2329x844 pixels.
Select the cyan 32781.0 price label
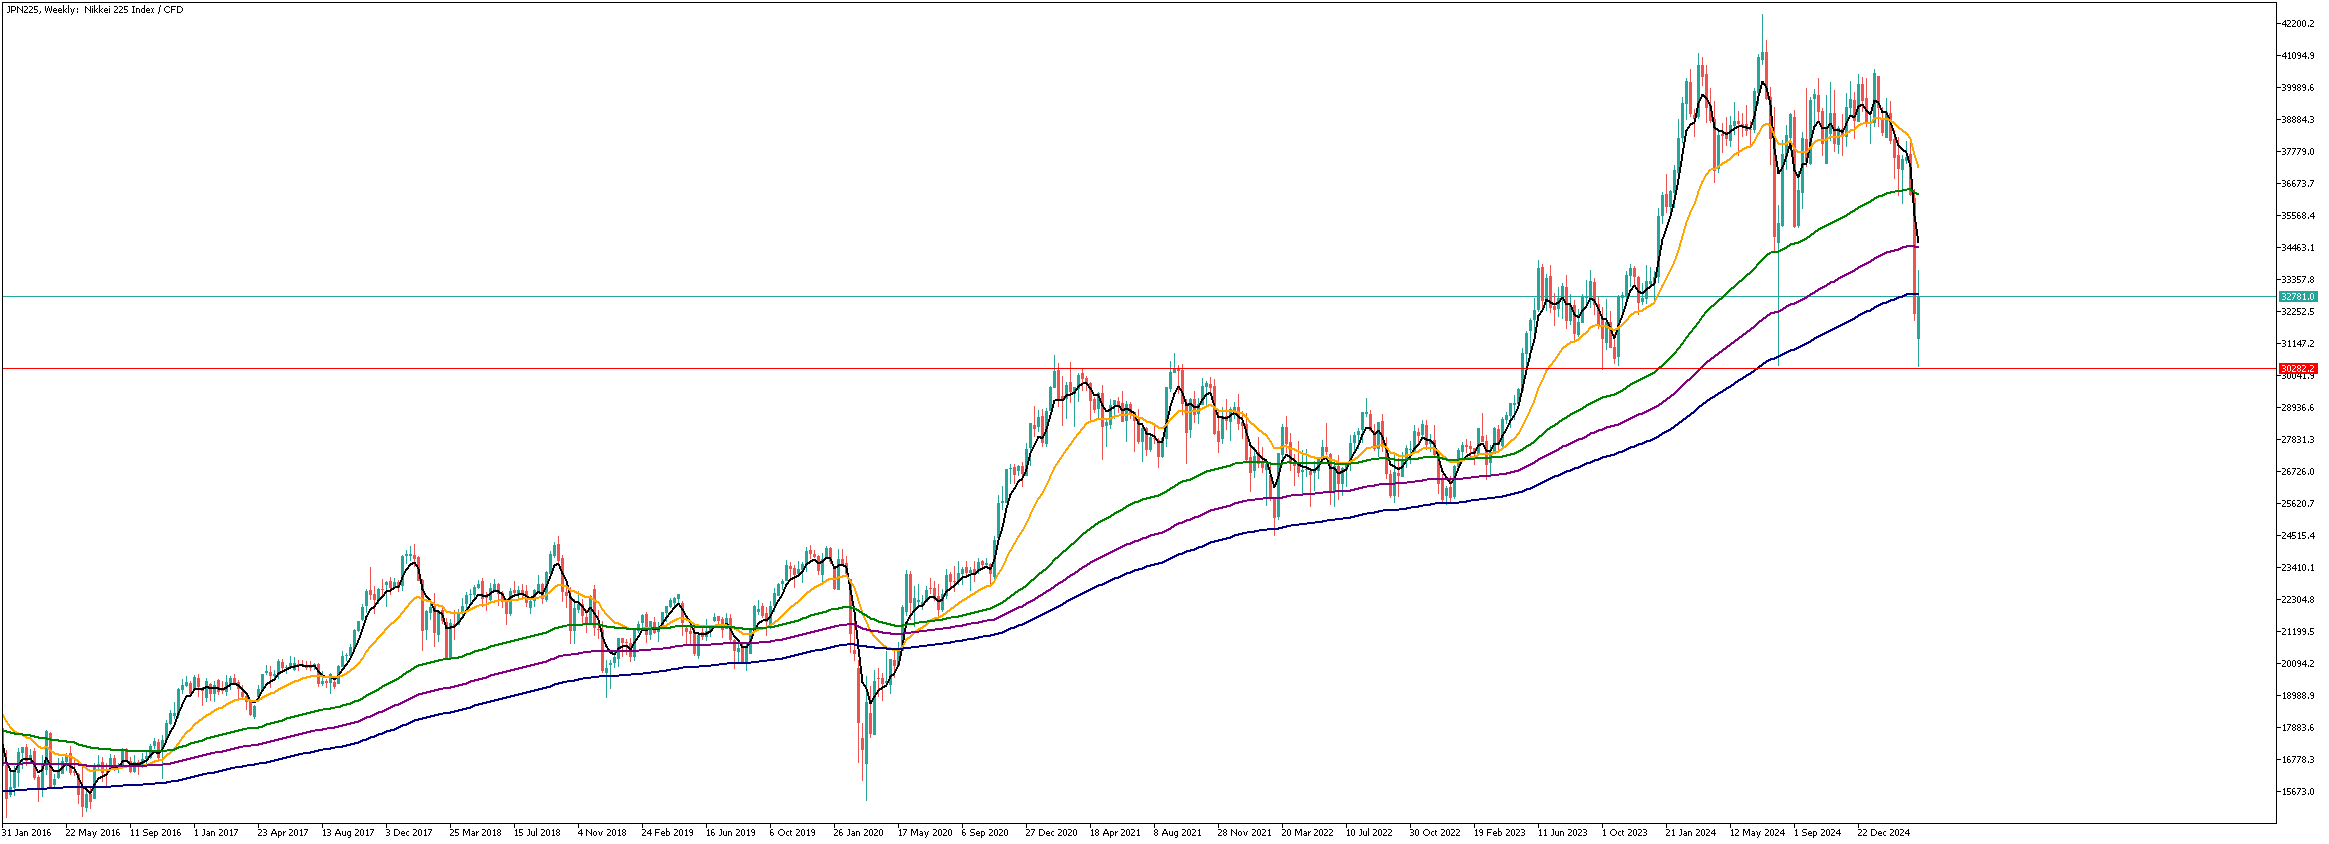click(x=2297, y=297)
